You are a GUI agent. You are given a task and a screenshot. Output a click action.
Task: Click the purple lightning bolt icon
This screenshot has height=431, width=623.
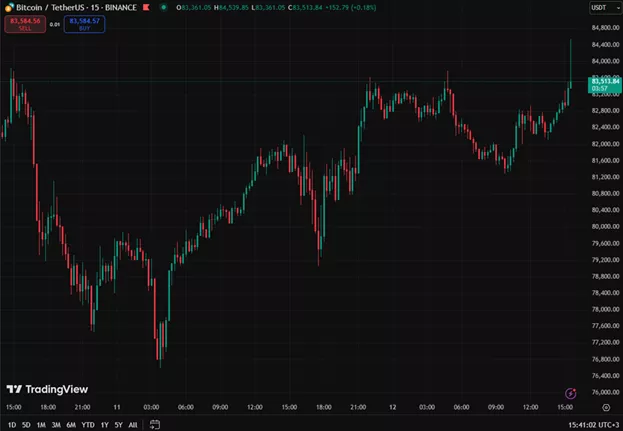pyautogui.click(x=571, y=394)
